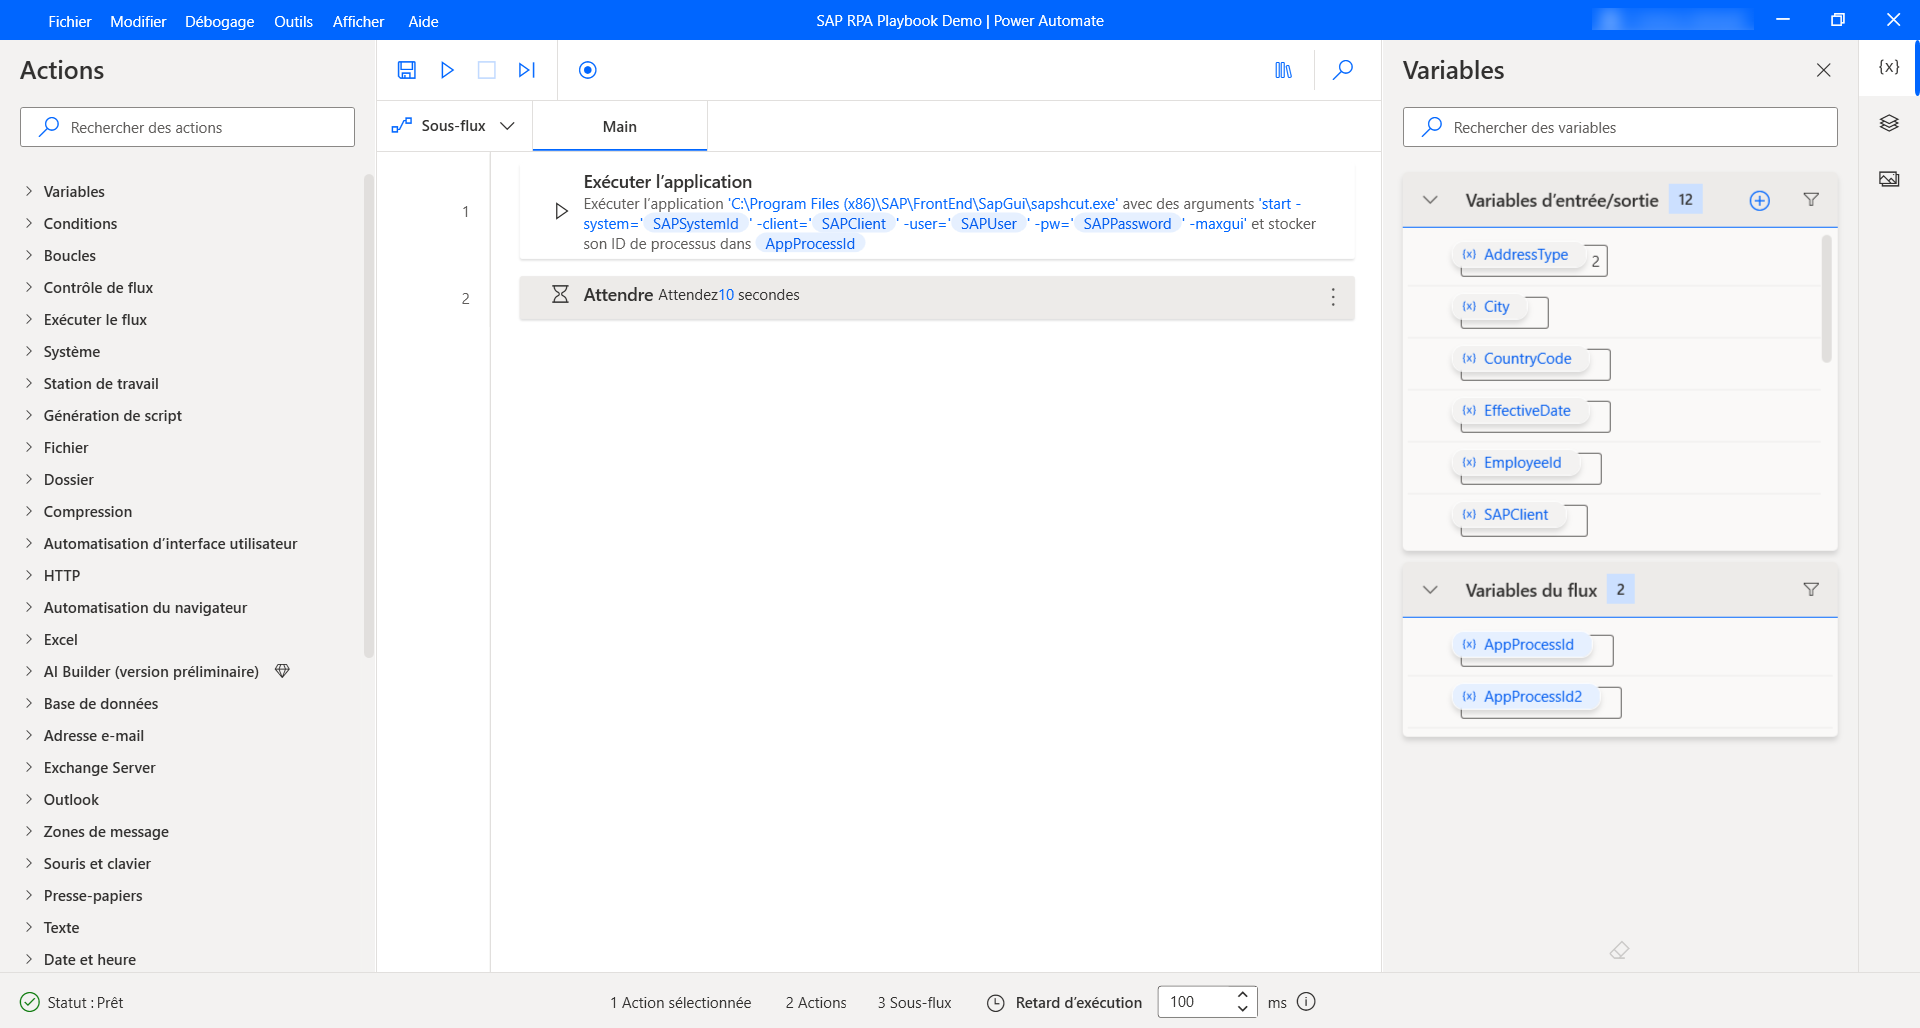Save the flow with the Save icon
This screenshot has width=1920, height=1028.
click(407, 70)
